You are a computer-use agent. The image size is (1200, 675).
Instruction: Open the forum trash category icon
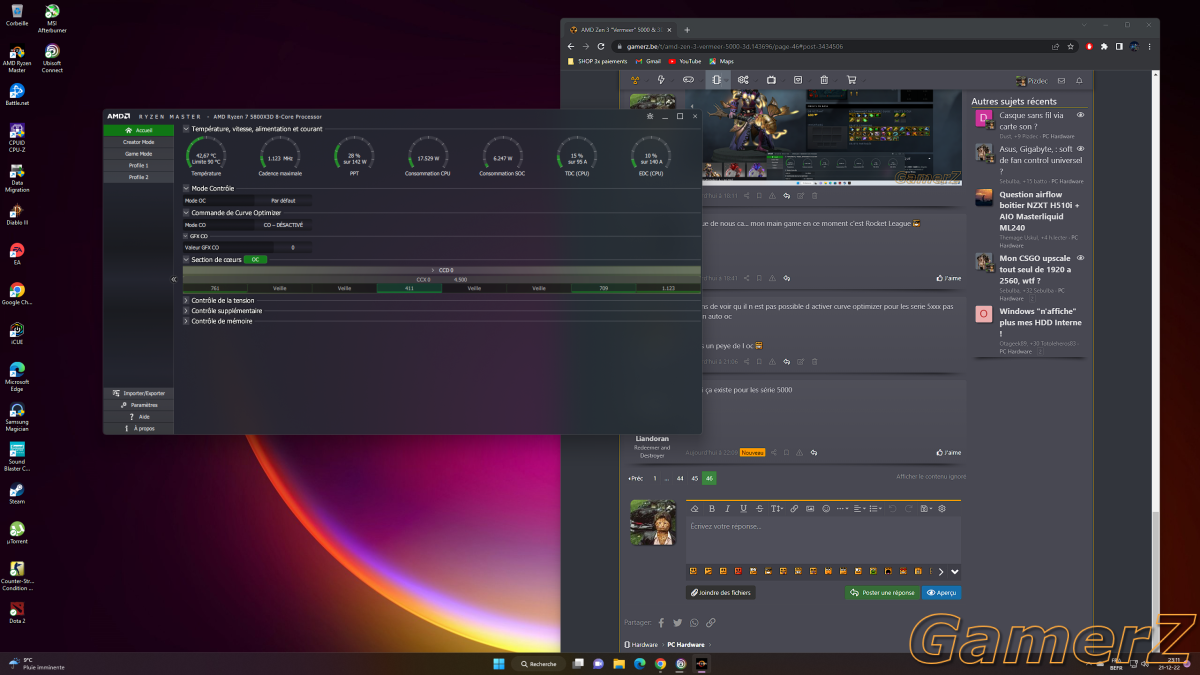point(824,80)
